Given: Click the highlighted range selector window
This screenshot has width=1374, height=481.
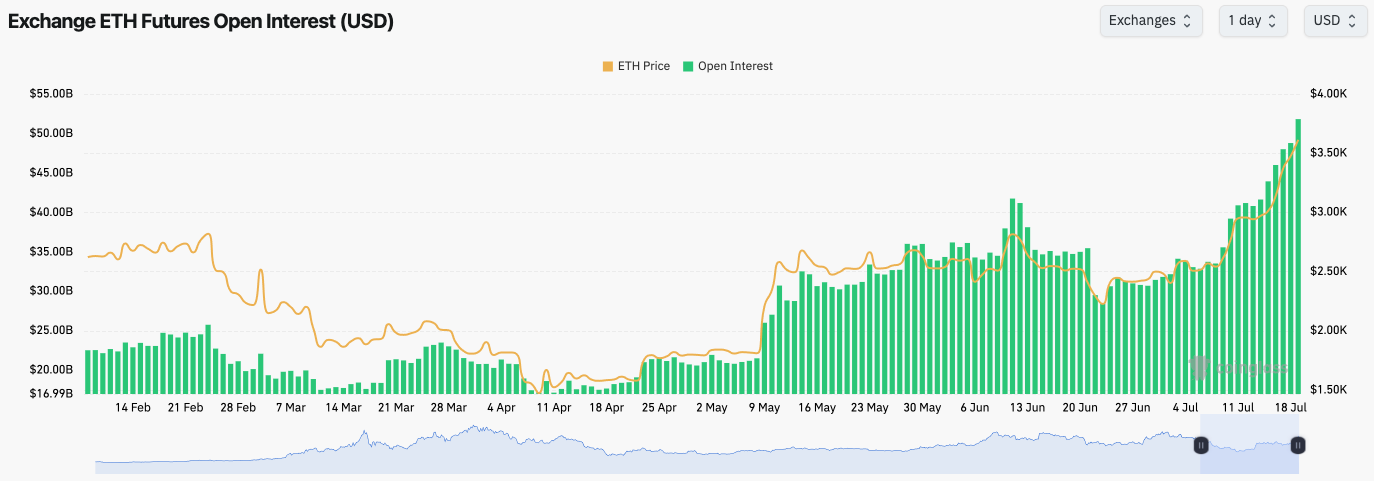Looking at the screenshot, I should 1250,444.
